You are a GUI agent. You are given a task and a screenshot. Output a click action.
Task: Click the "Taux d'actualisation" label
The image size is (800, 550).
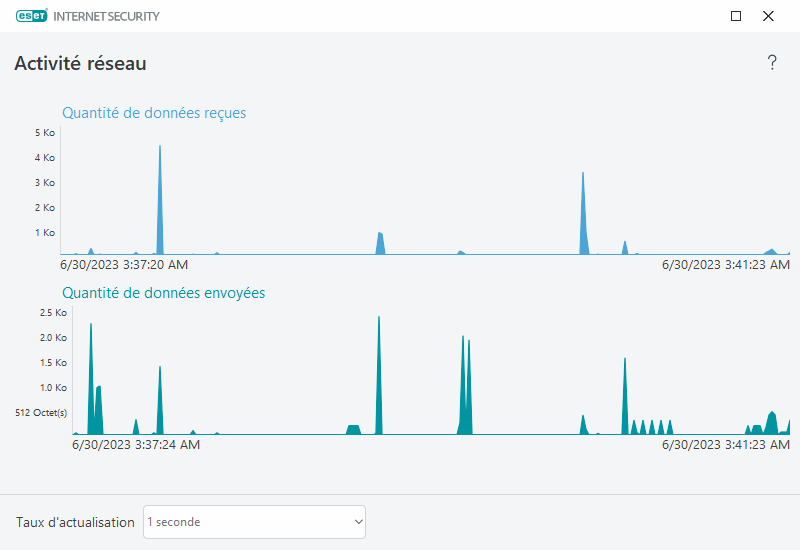pyautogui.click(x=75, y=522)
